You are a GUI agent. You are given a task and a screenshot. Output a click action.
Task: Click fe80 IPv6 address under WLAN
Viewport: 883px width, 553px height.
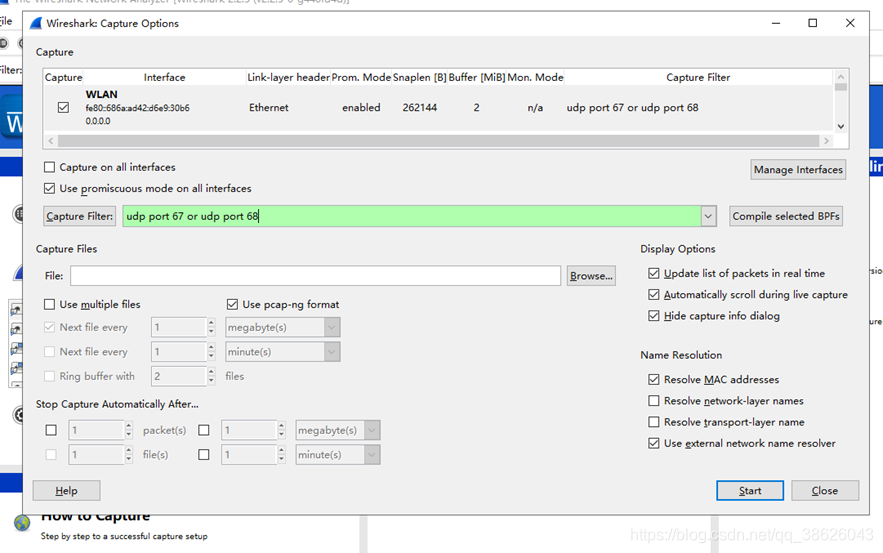coord(137,108)
